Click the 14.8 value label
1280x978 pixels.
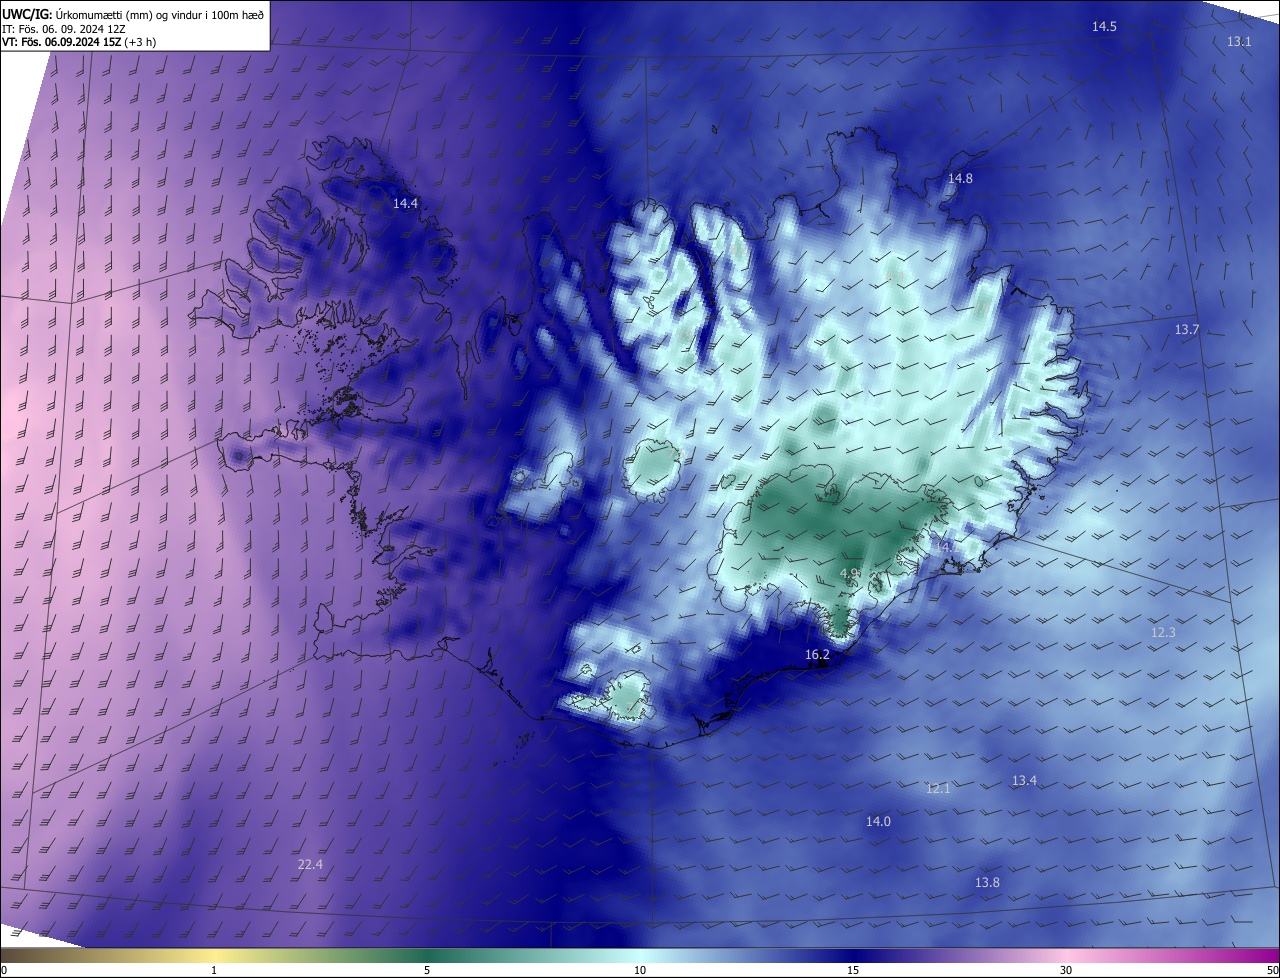tap(960, 179)
